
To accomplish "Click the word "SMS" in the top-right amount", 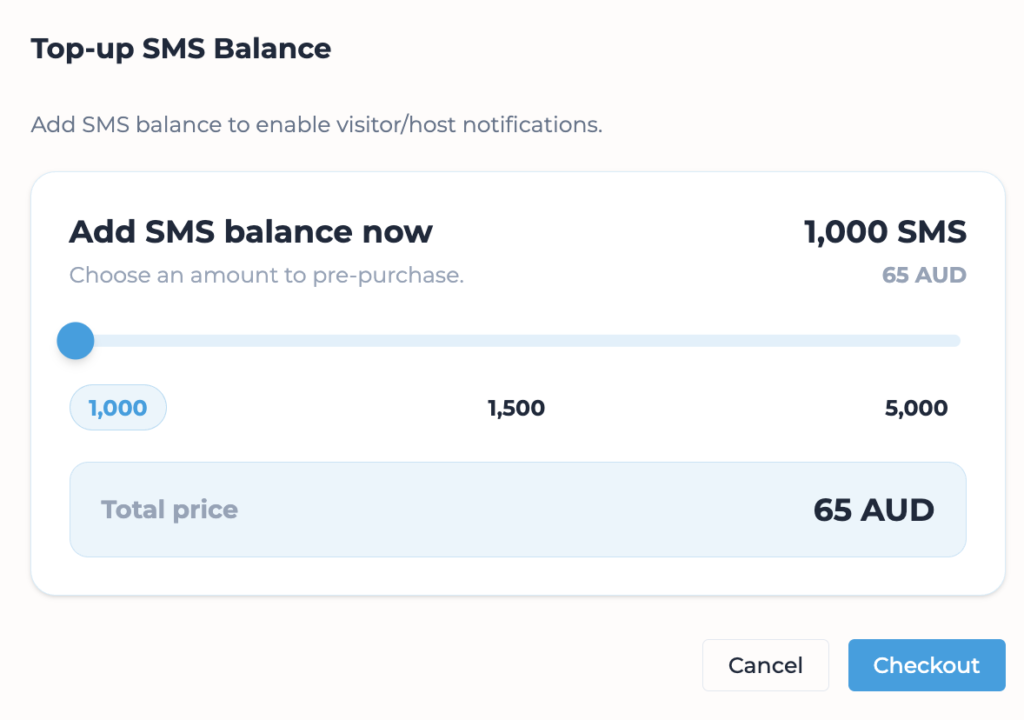I will coord(930,233).
